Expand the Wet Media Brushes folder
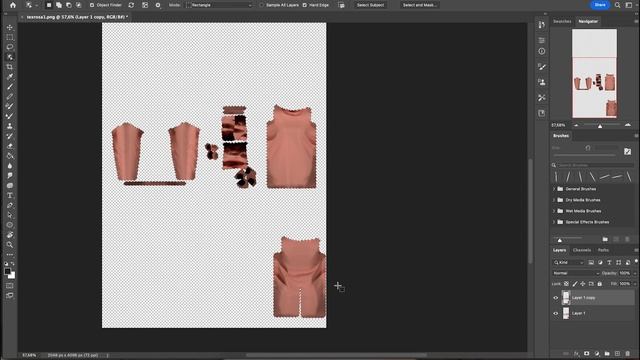 coord(554,211)
